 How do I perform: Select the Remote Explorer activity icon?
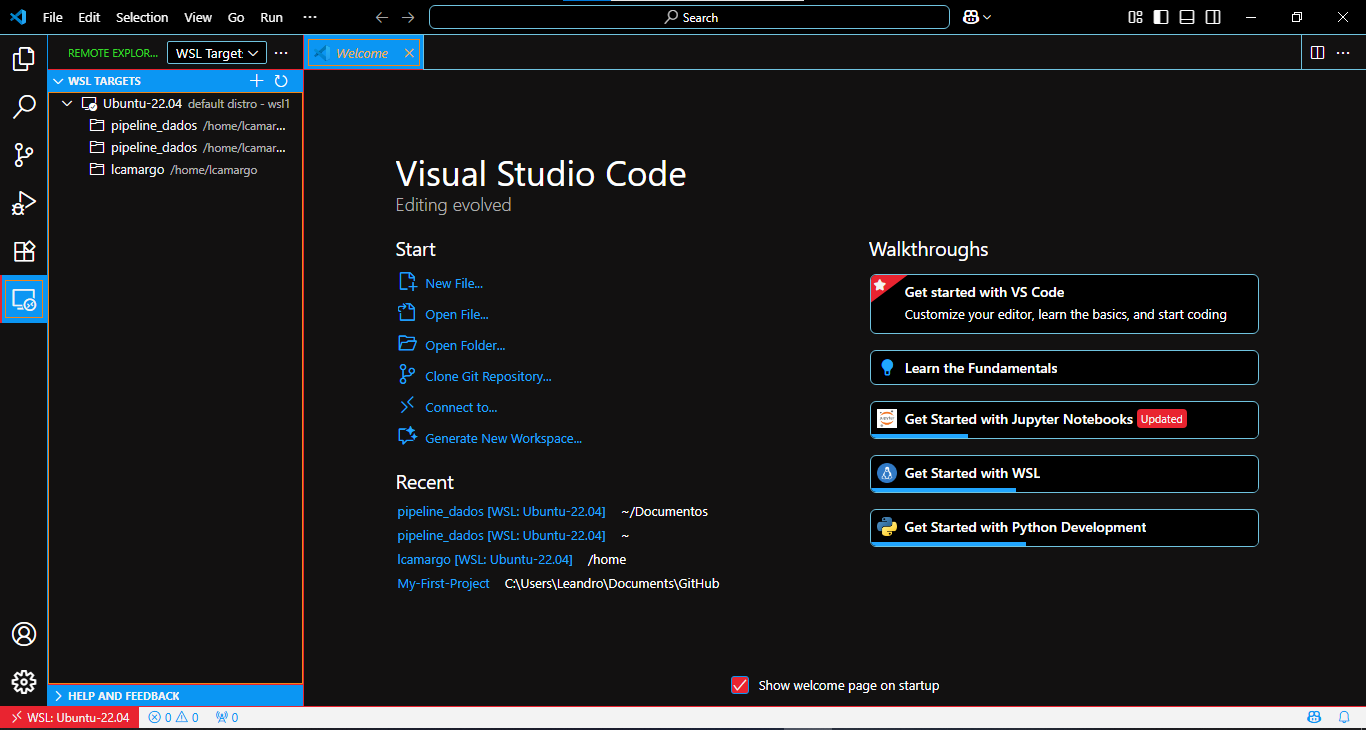(24, 299)
